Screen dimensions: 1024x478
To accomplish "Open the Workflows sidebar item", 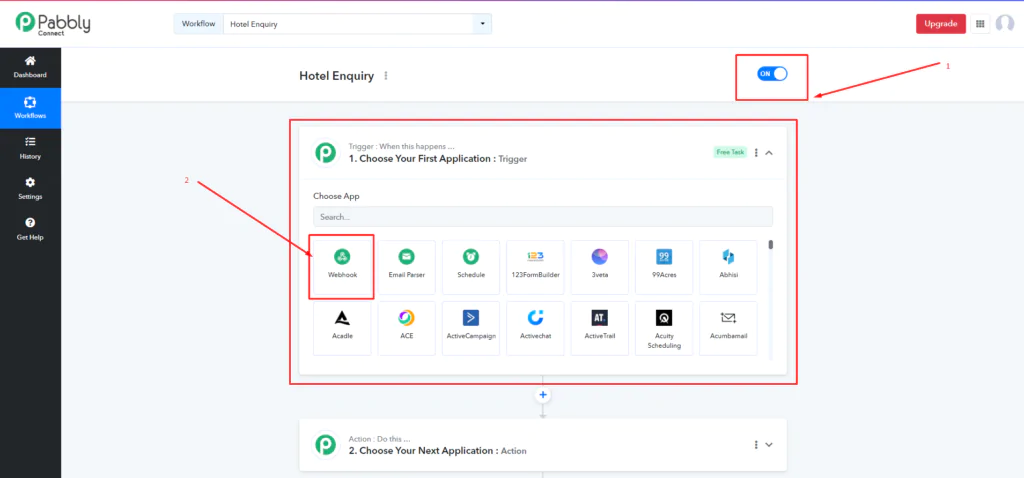I will [x=30, y=108].
